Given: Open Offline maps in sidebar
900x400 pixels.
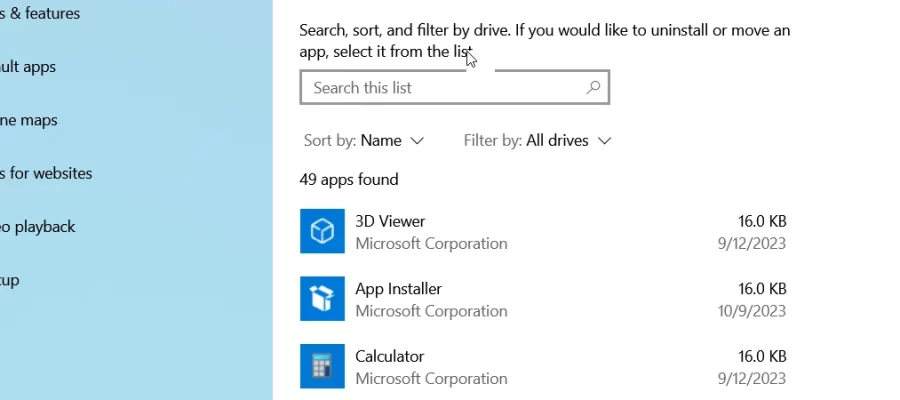Looking at the screenshot, I should 29,120.
